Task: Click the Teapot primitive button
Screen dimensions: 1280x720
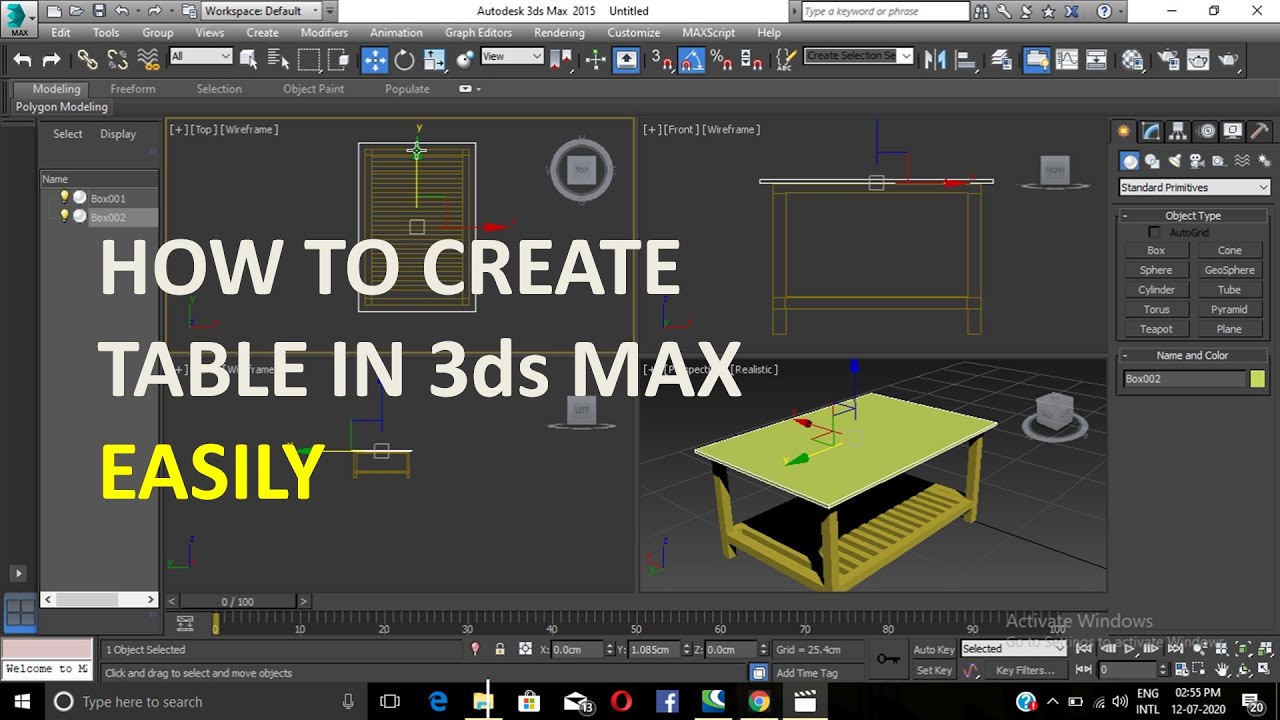Action: click(x=1156, y=329)
